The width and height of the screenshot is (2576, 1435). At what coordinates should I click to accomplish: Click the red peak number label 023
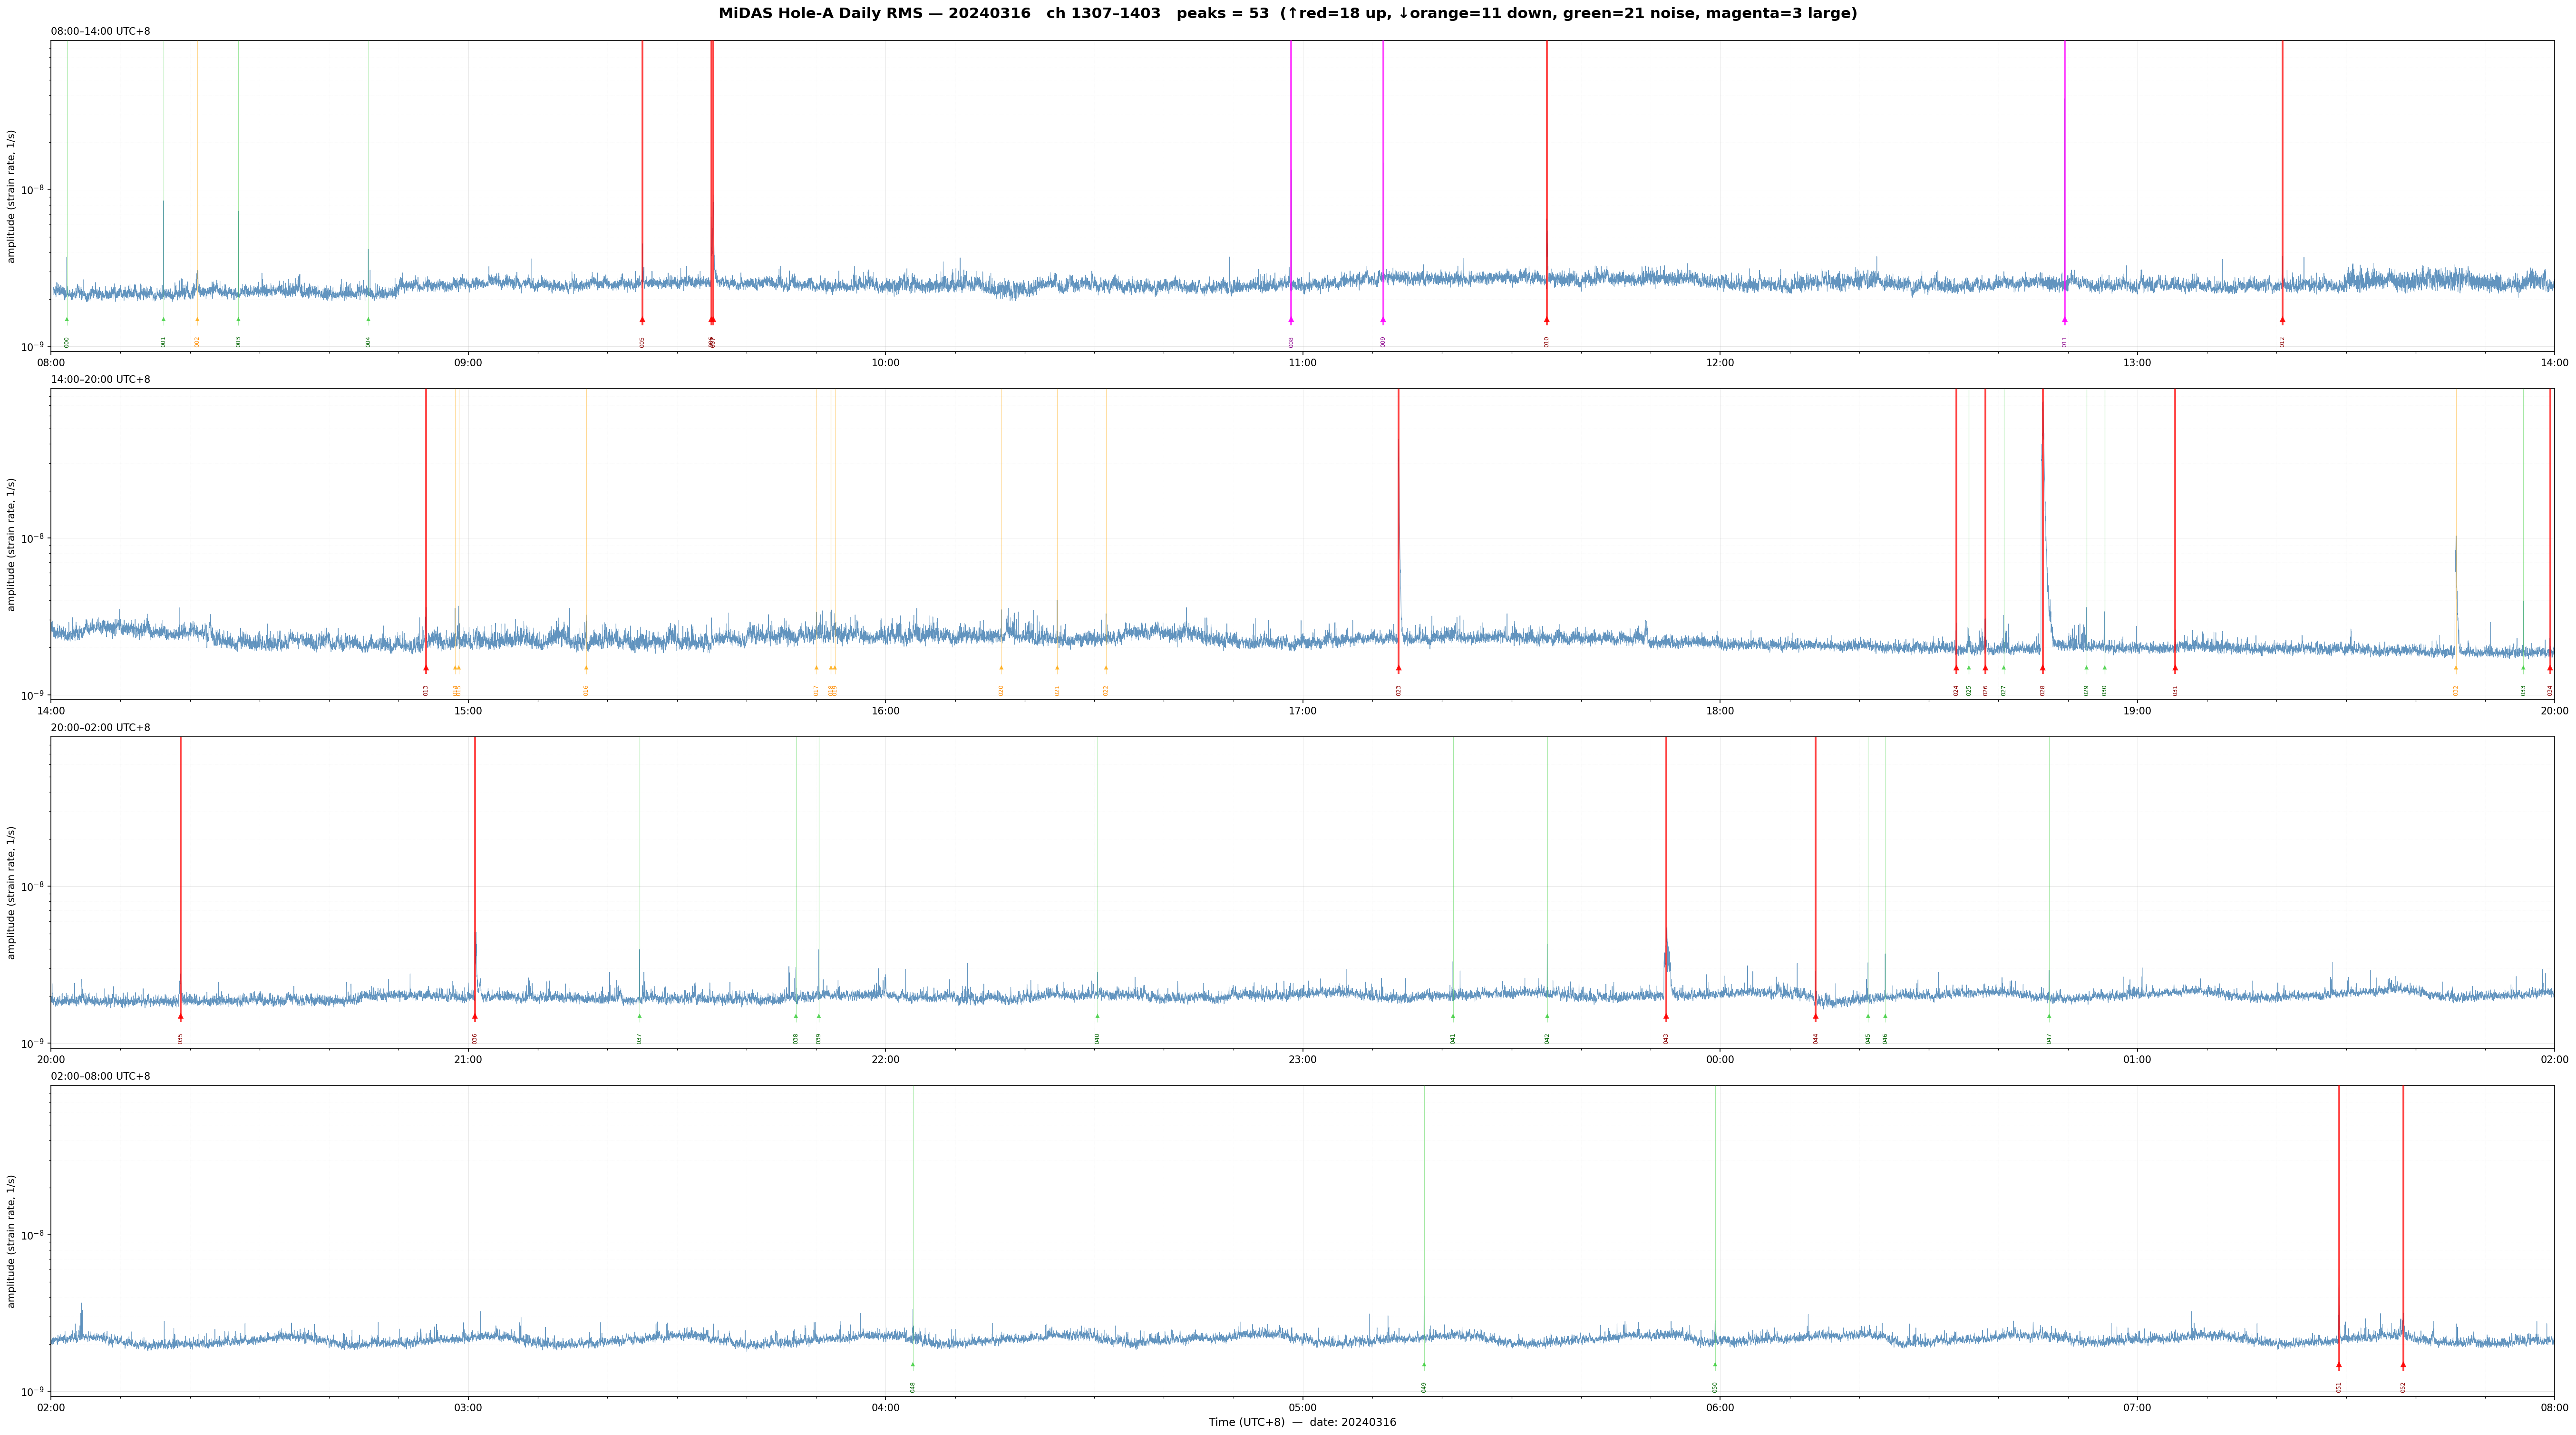(x=1399, y=690)
